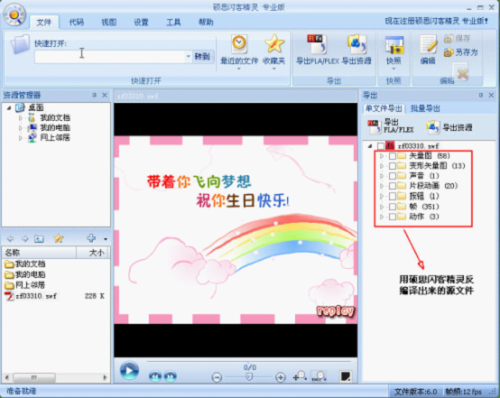Viewport: 500px width, 398px height.
Task: Check the 按钮 (1) checkbox
Action: pyautogui.click(x=392, y=196)
